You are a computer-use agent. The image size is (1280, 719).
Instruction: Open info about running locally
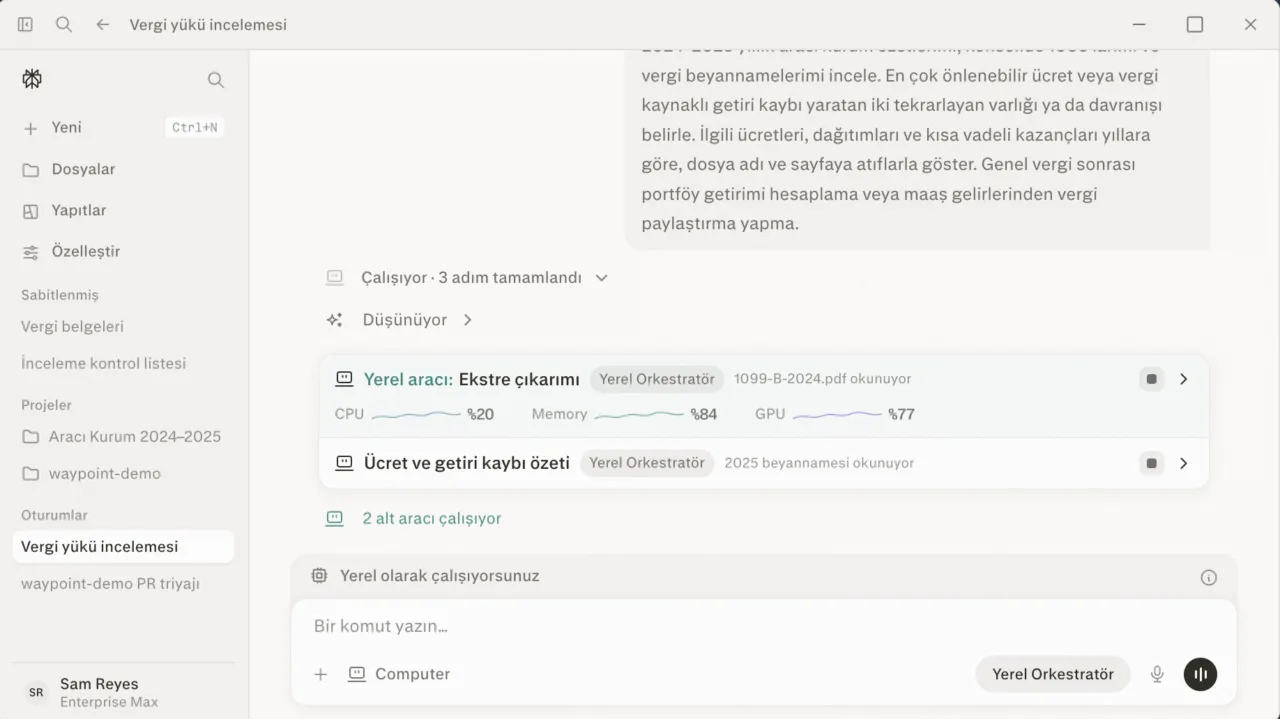pos(1209,577)
